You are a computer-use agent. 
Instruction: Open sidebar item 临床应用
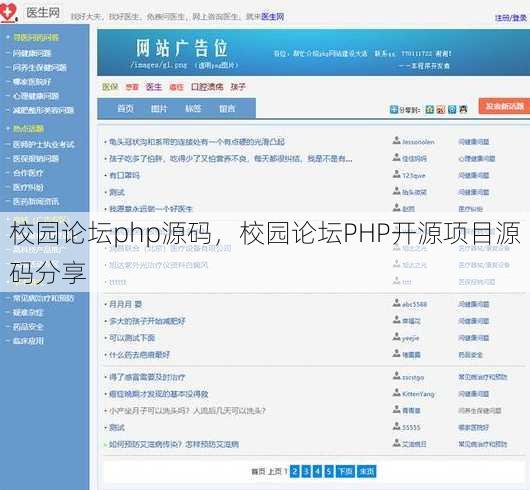tap(28, 341)
